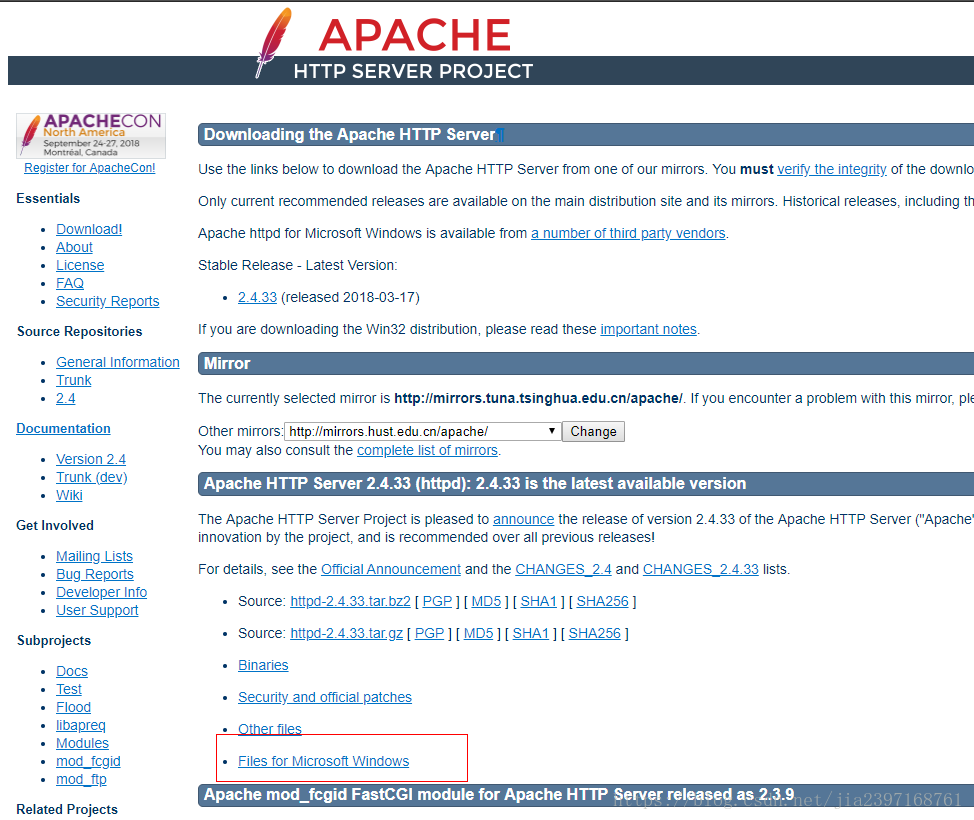Open the User Support link

(x=97, y=610)
